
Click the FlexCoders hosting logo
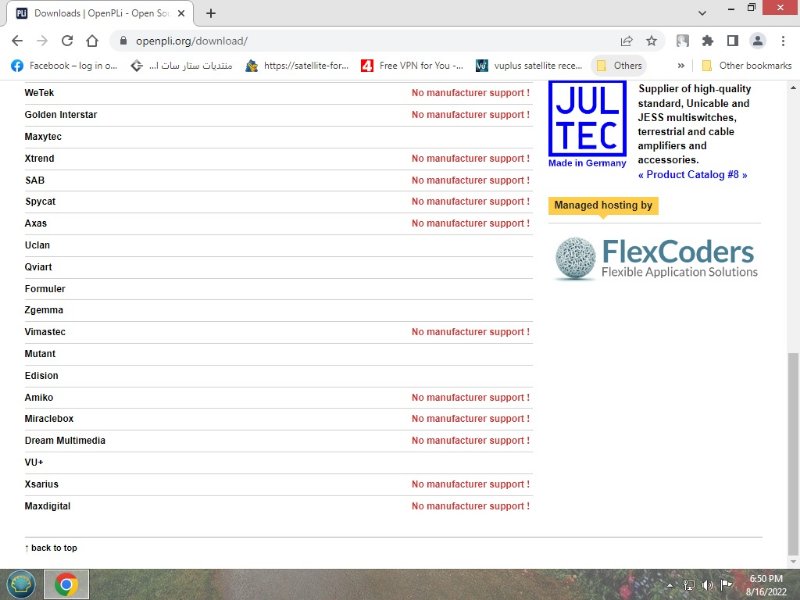pyautogui.click(x=656, y=258)
